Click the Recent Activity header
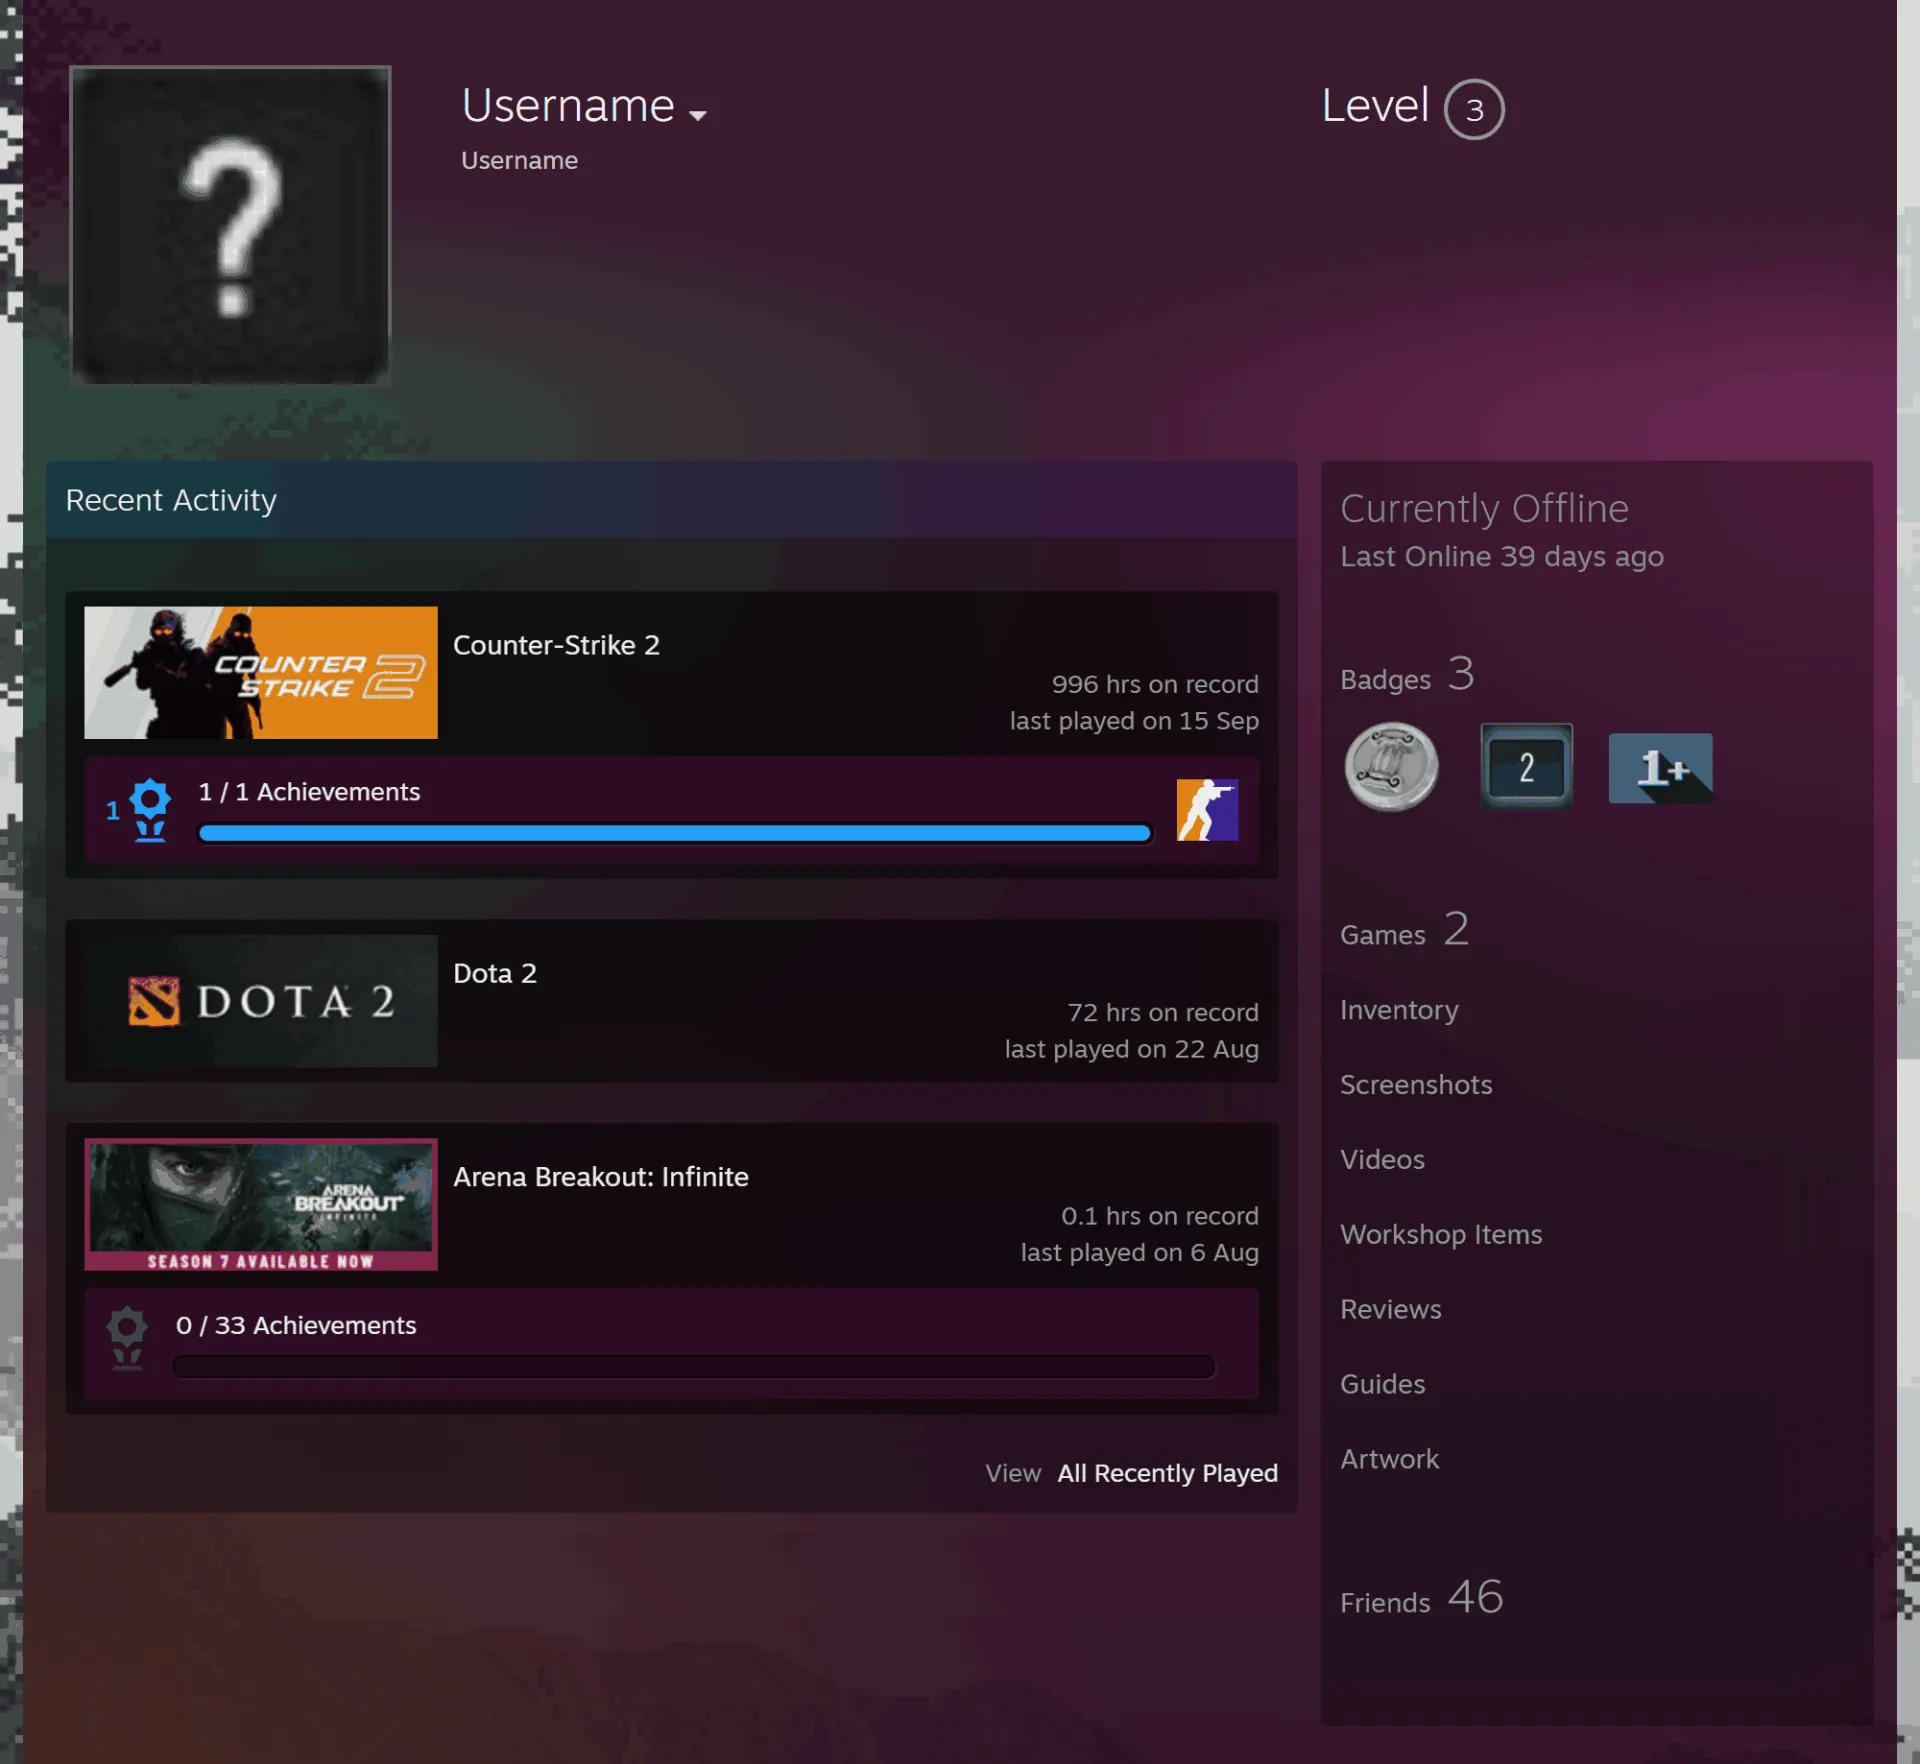The height and width of the screenshot is (1764, 1920). click(171, 500)
